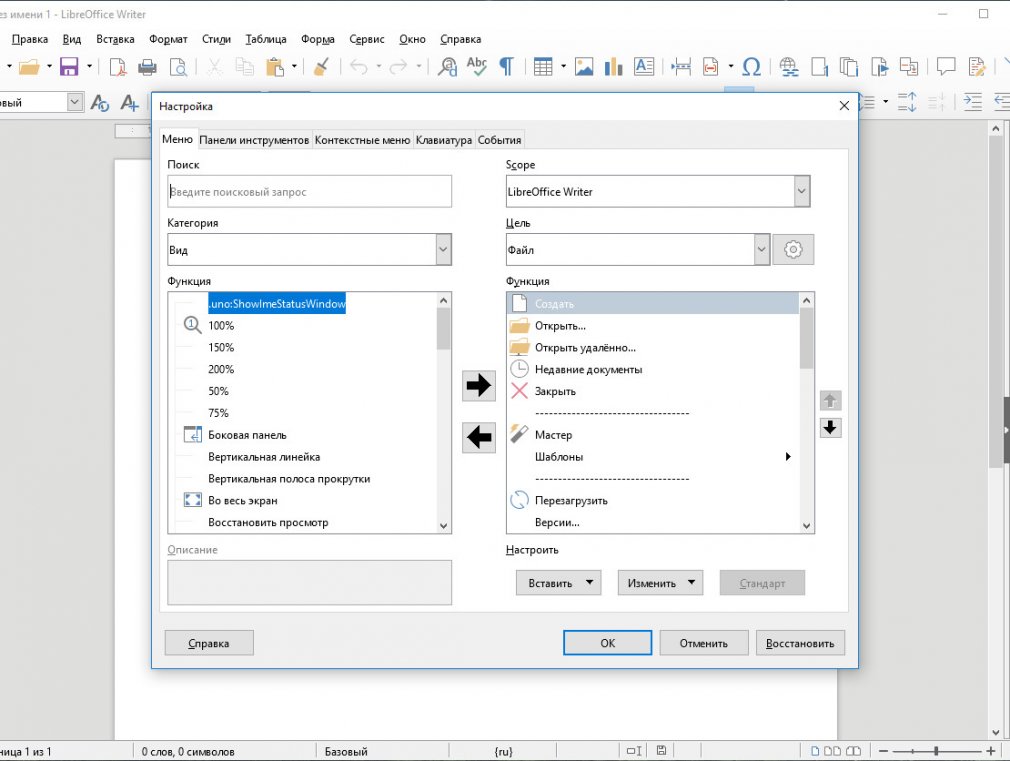Click the gear button next to Цель
Image resolution: width=1010 pixels, height=761 pixels.
[x=793, y=249]
